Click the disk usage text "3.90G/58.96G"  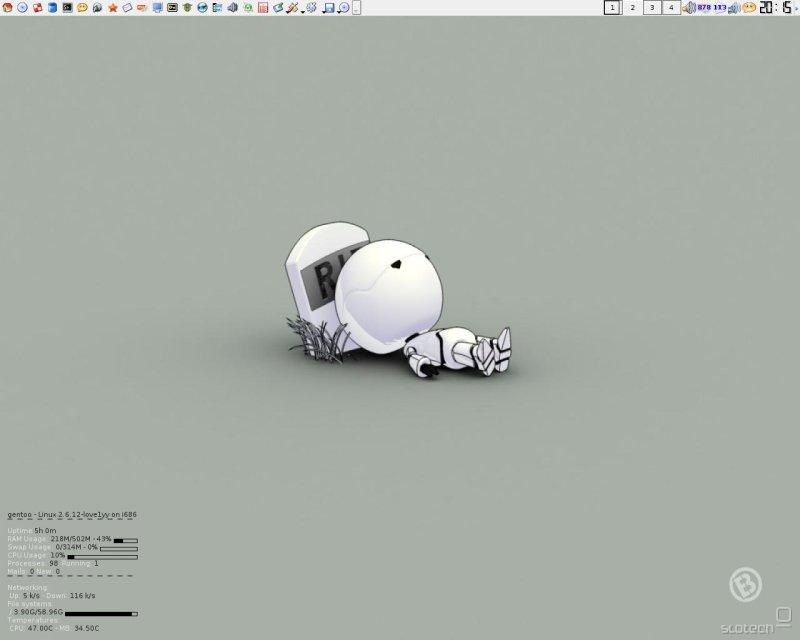coord(38,612)
